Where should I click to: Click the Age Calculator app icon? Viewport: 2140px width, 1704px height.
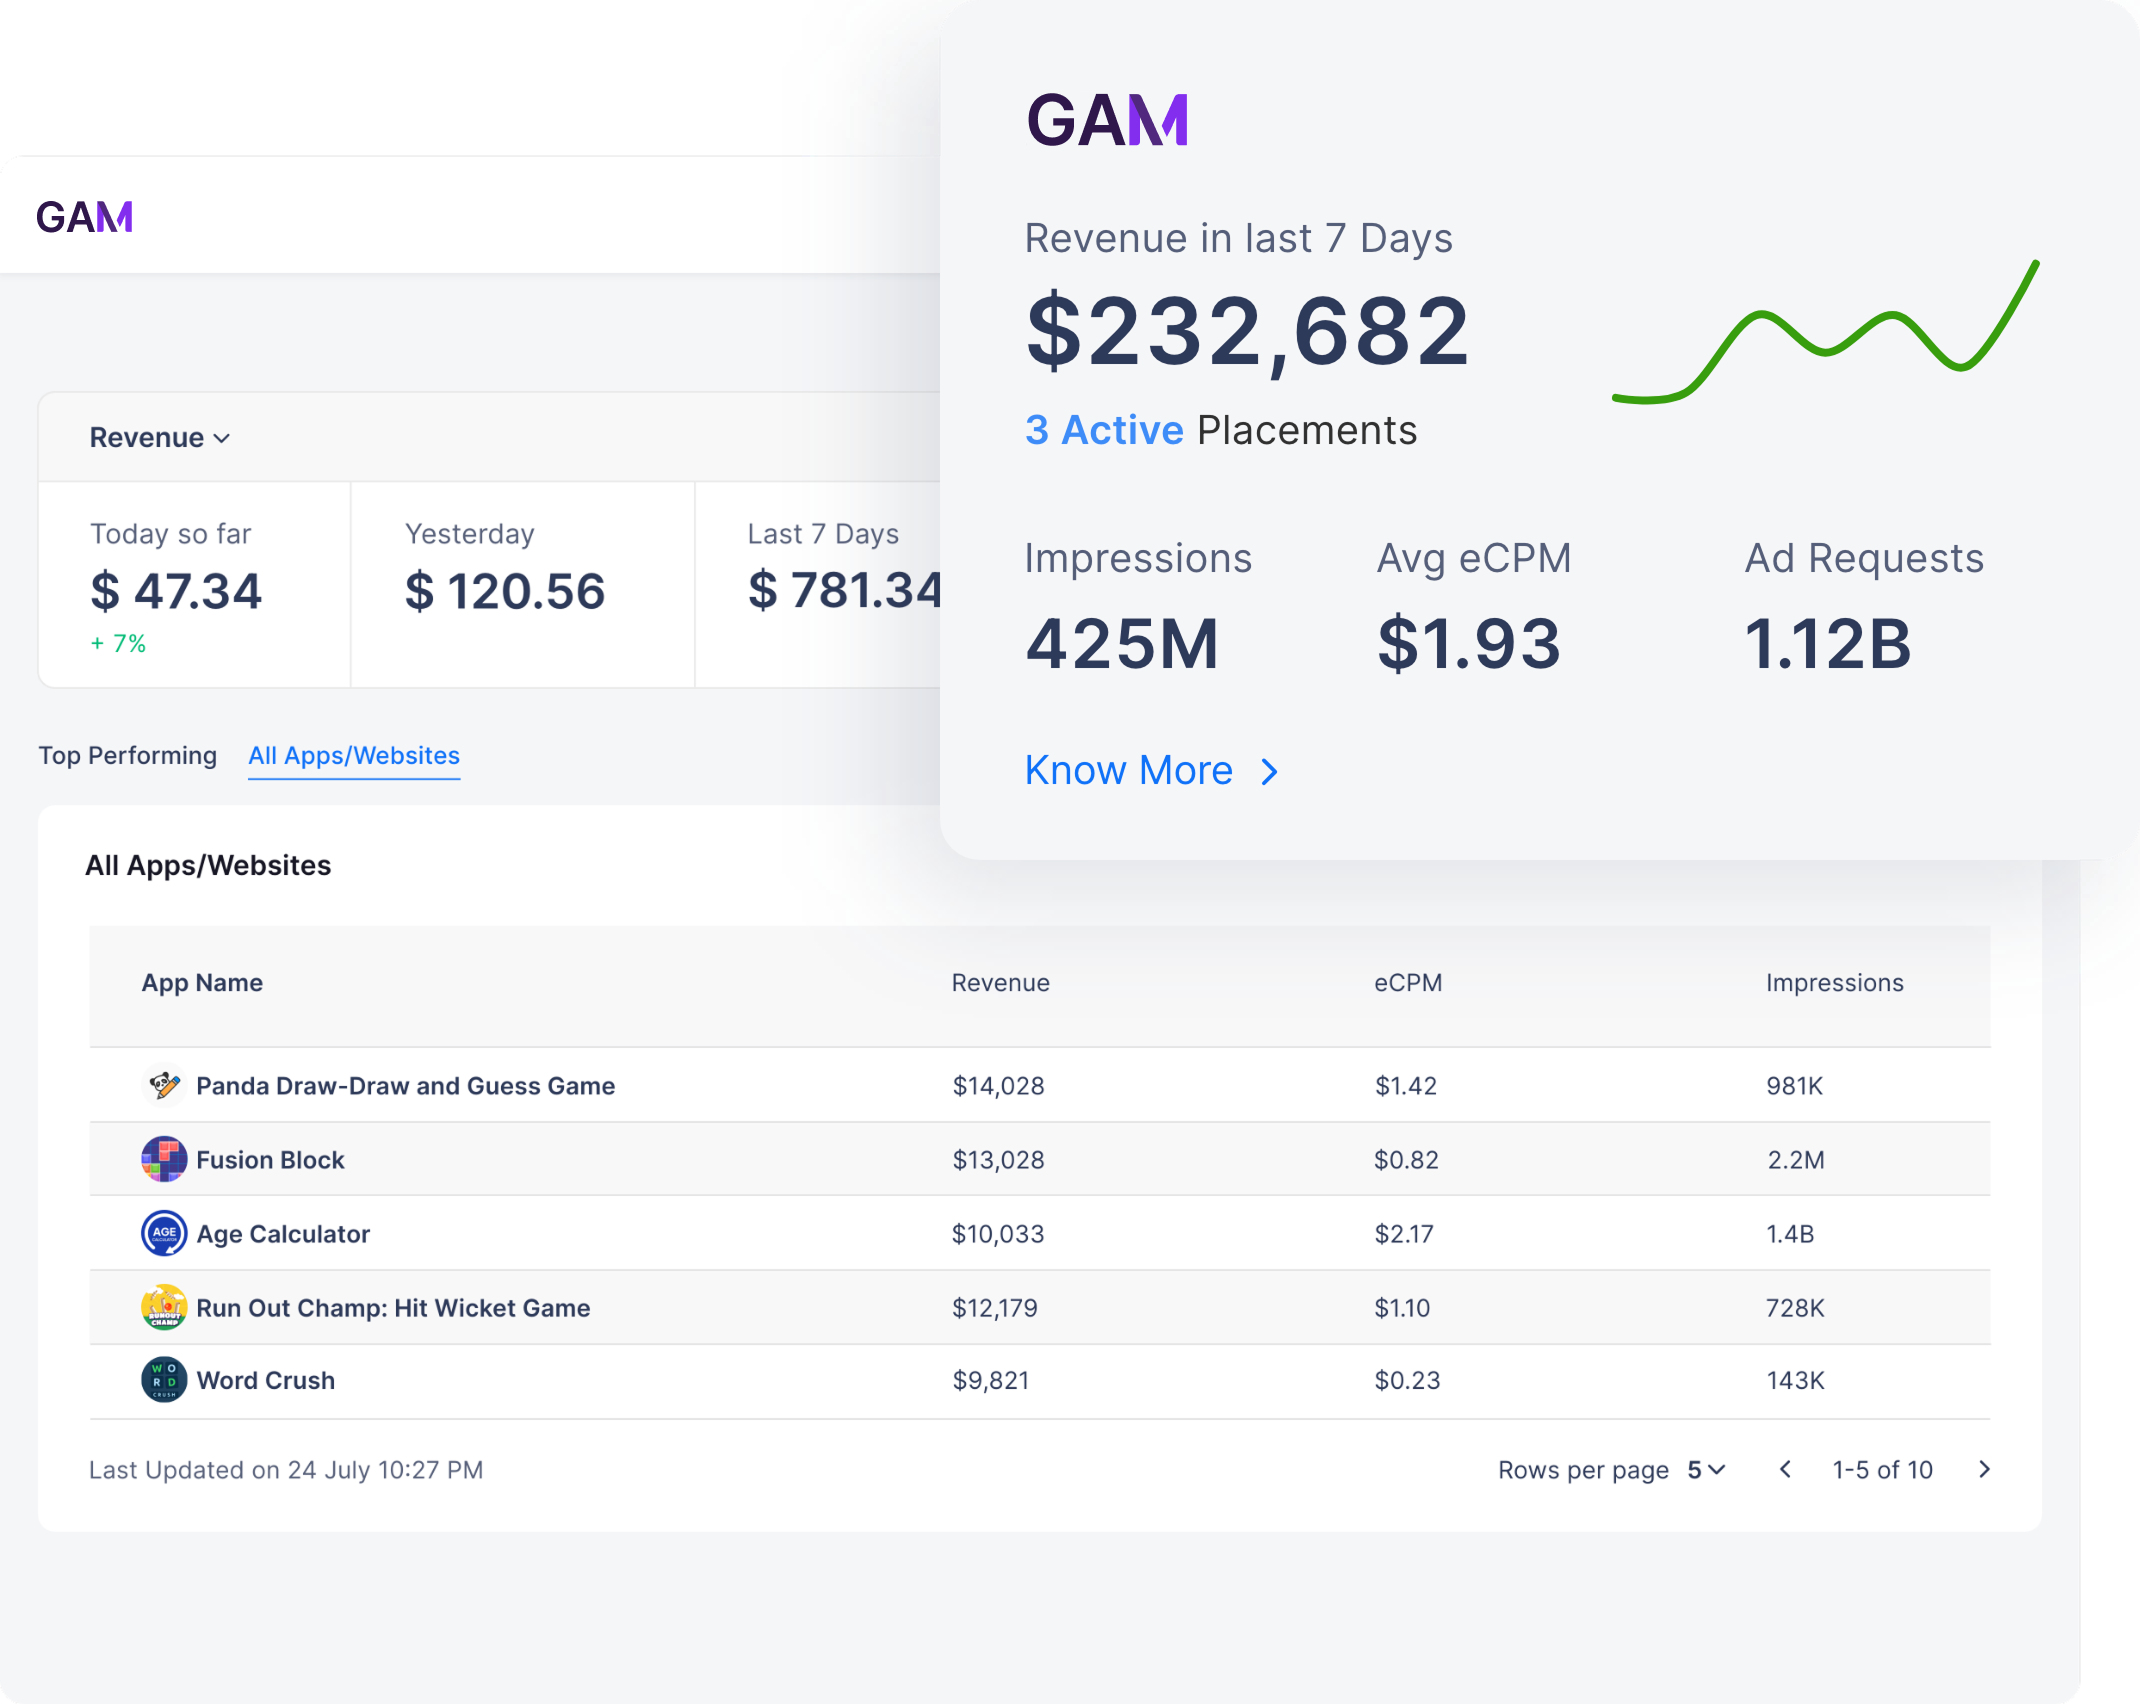point(164,1233)
